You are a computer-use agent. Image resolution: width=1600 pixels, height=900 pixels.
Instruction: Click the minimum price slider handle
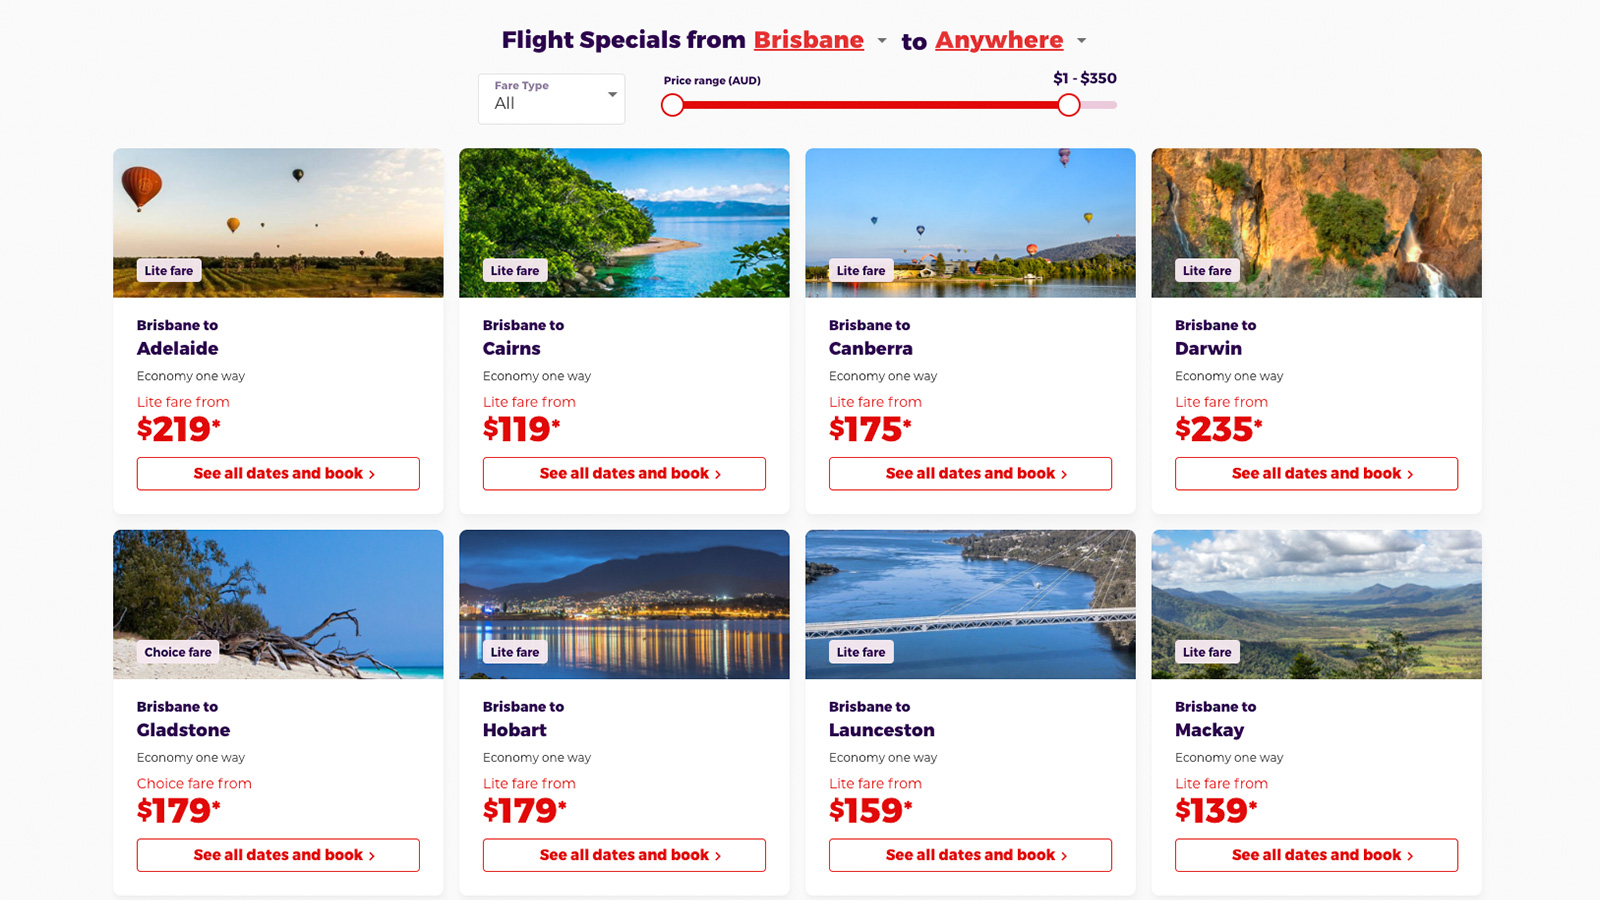coord(672,105)
